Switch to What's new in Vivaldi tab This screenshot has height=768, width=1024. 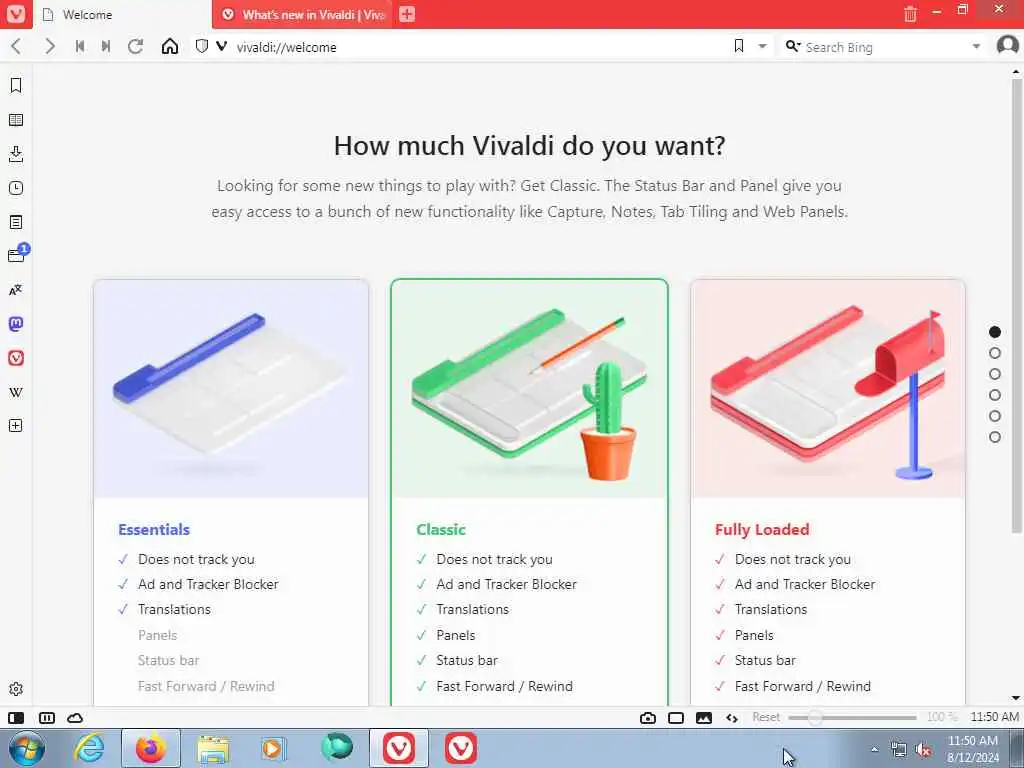coord(303,14)
